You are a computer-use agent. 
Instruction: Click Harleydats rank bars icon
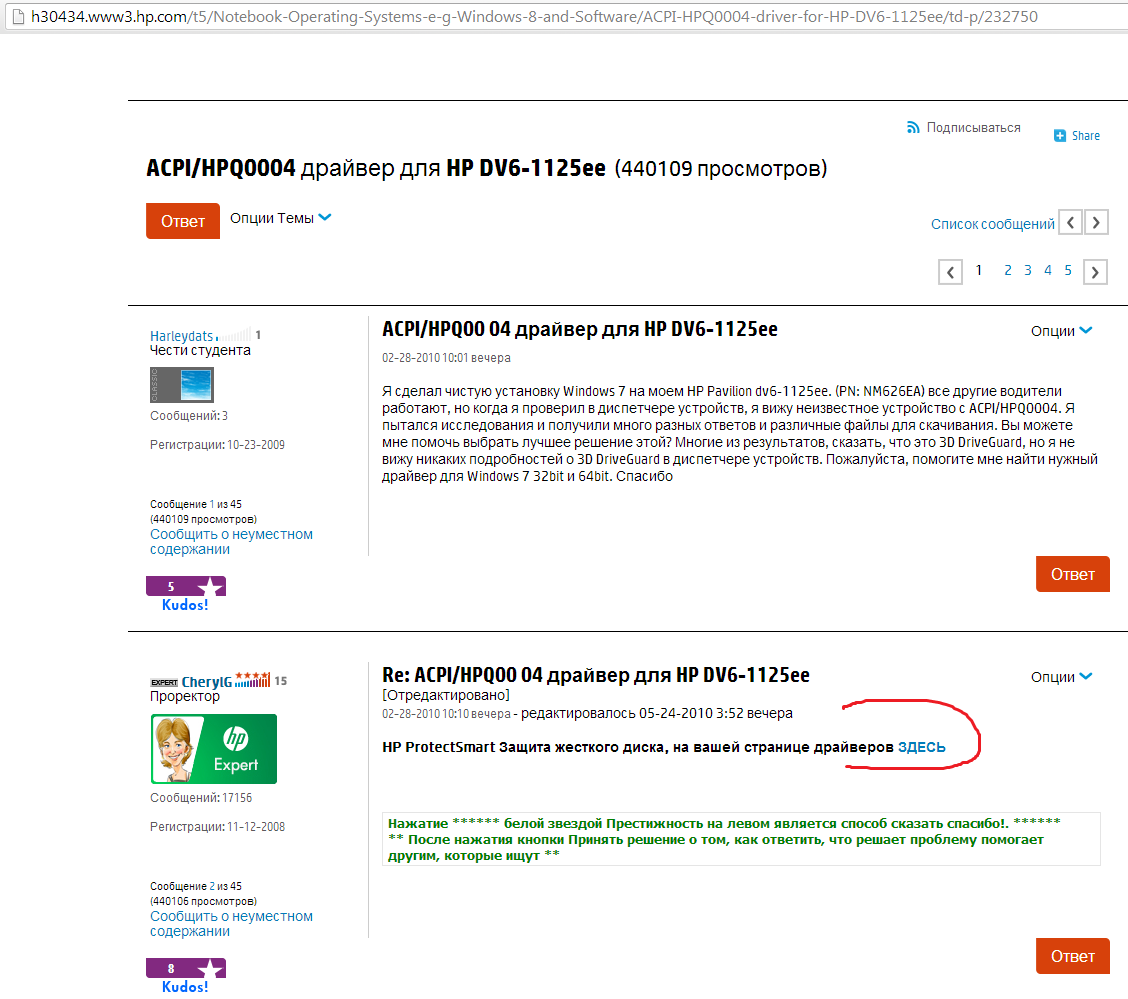(x=234, y=334)
